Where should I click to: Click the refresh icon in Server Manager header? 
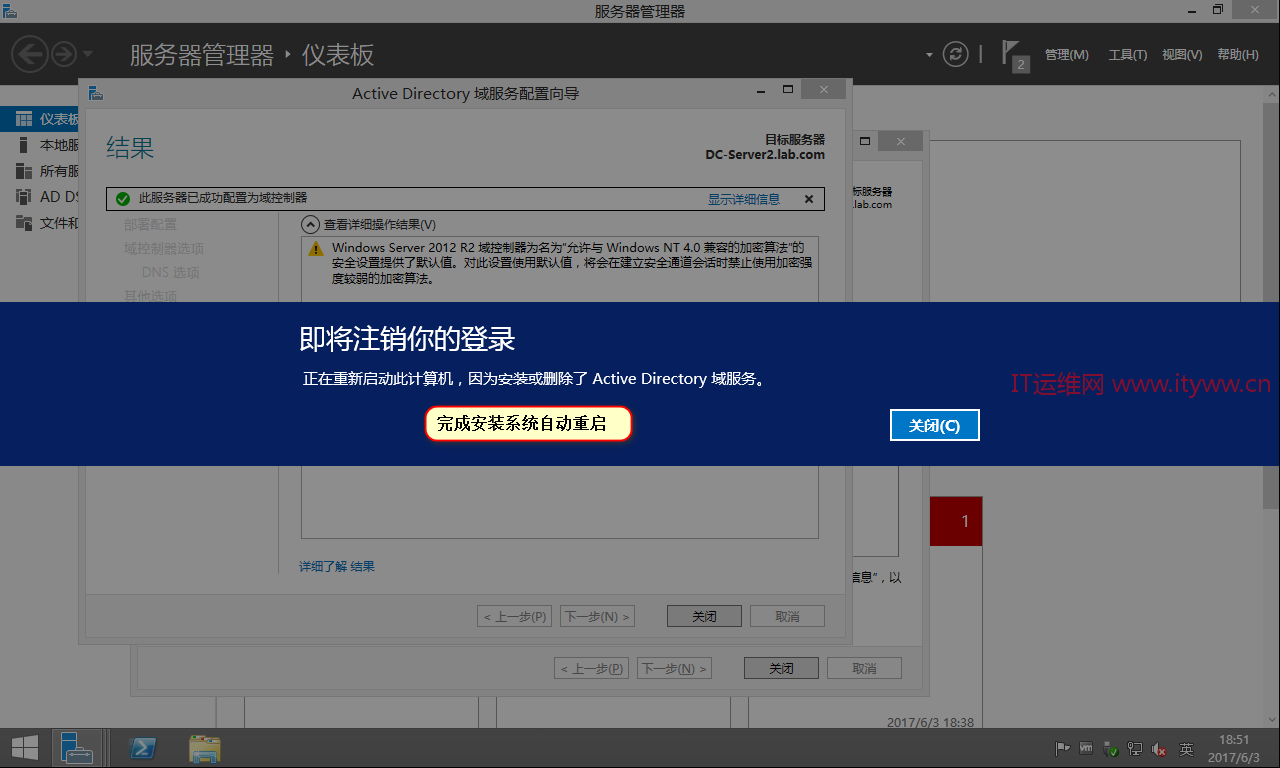coord(956,54)
